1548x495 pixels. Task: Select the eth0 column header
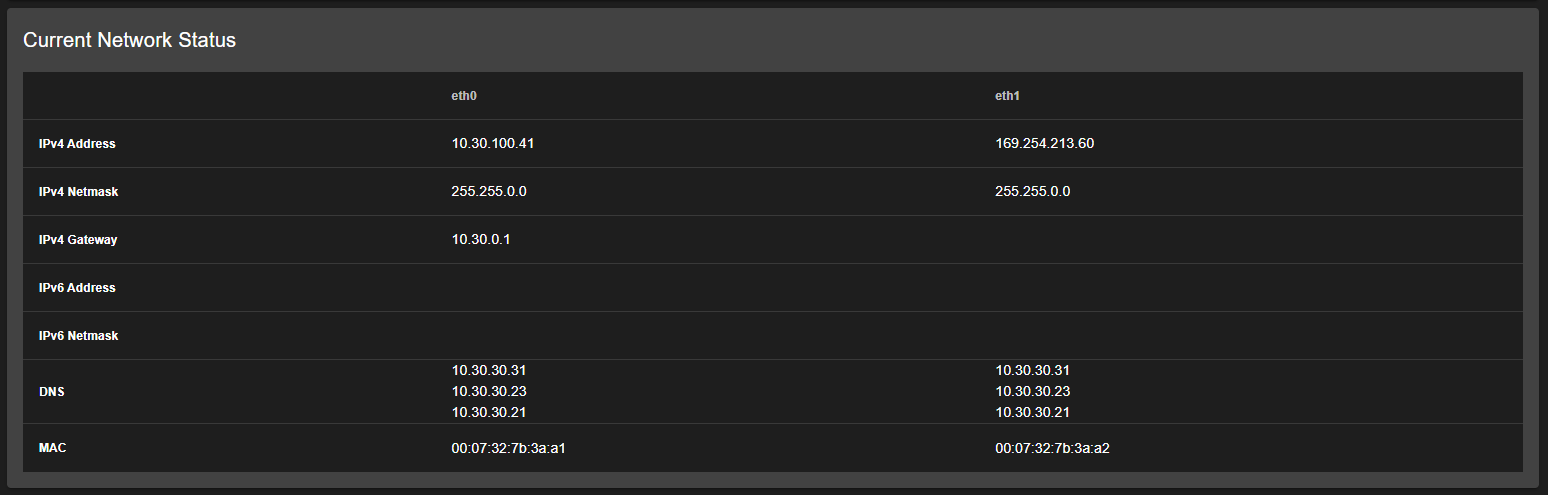[x=464, y=96]
